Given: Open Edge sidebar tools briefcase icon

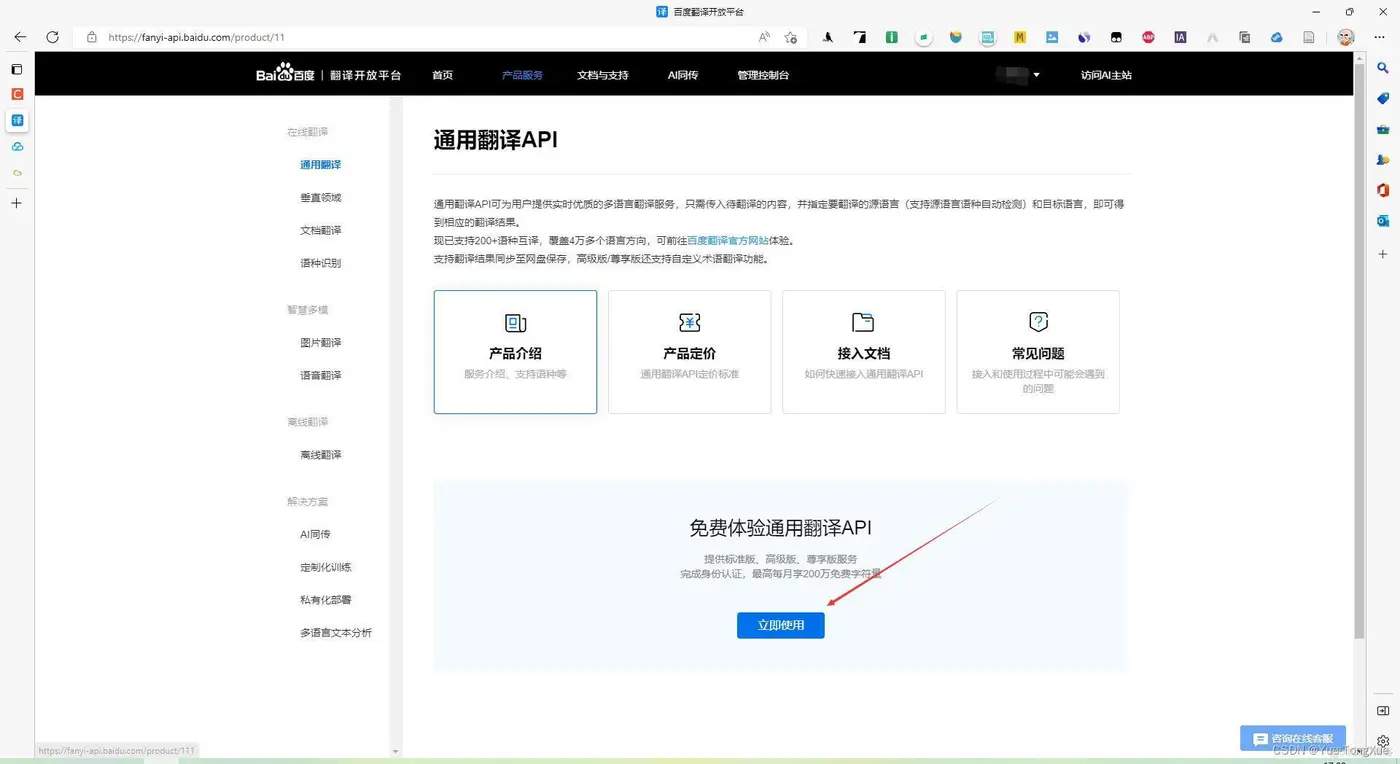Looking at the screenshot, I should pyautogui.click(x=1383, y=129).
